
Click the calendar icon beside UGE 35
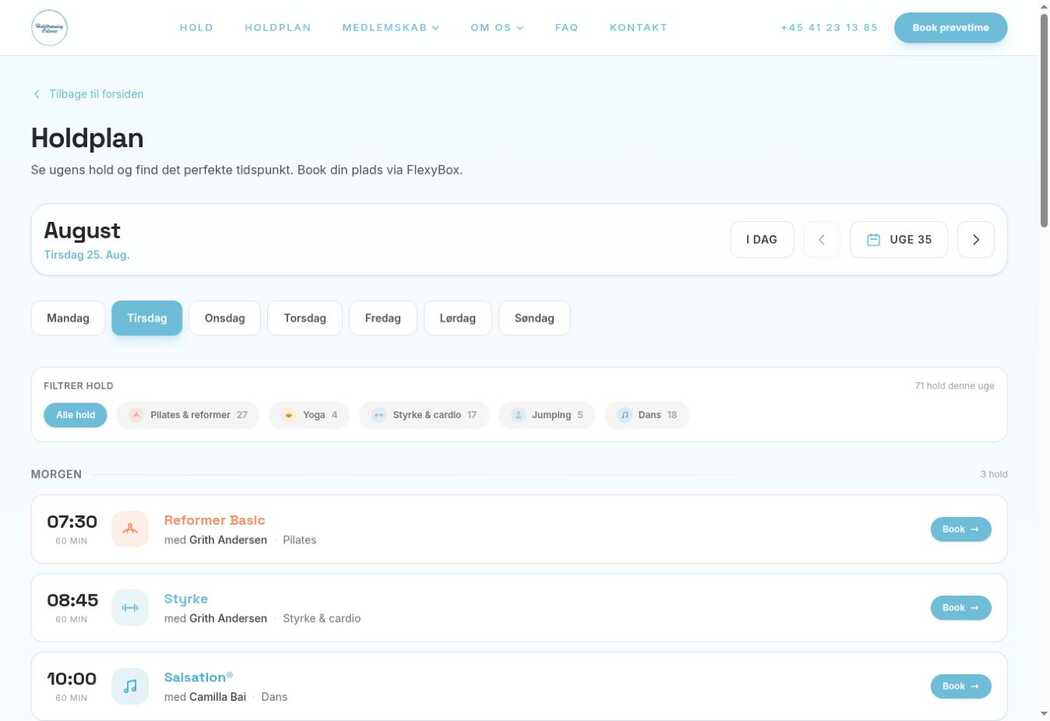click(873, 240)
